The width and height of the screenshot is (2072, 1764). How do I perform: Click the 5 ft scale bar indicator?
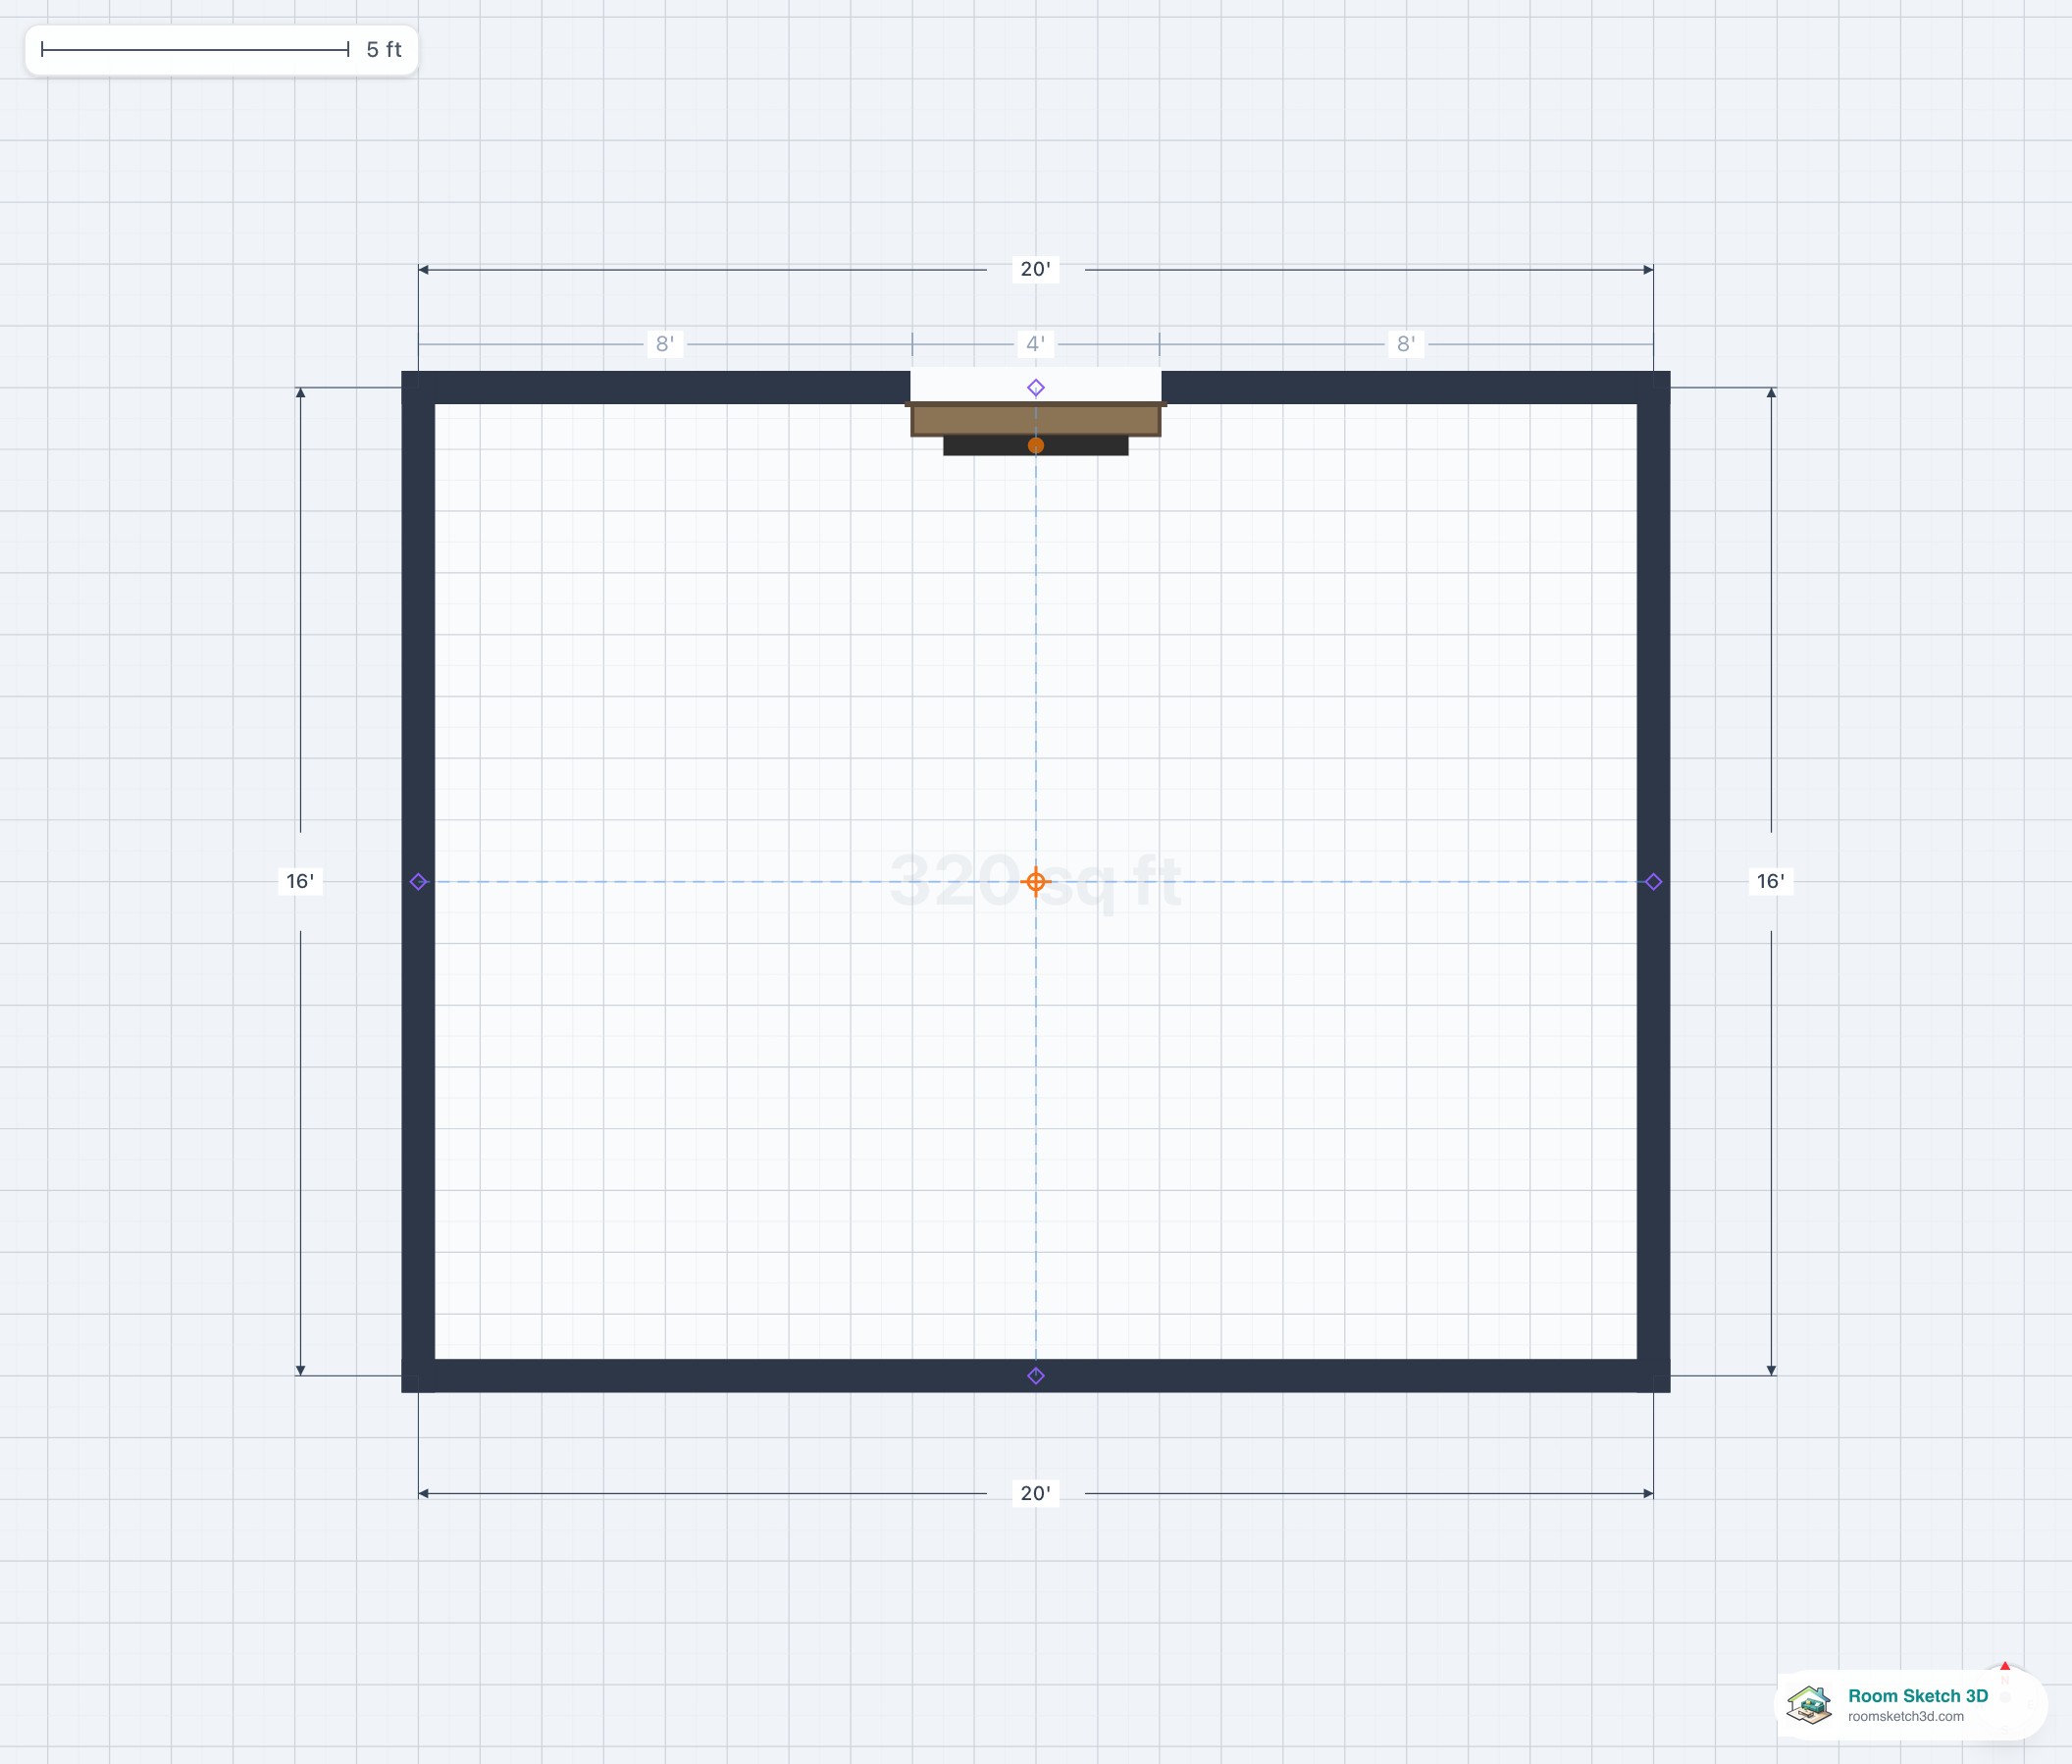pos(221,50)
